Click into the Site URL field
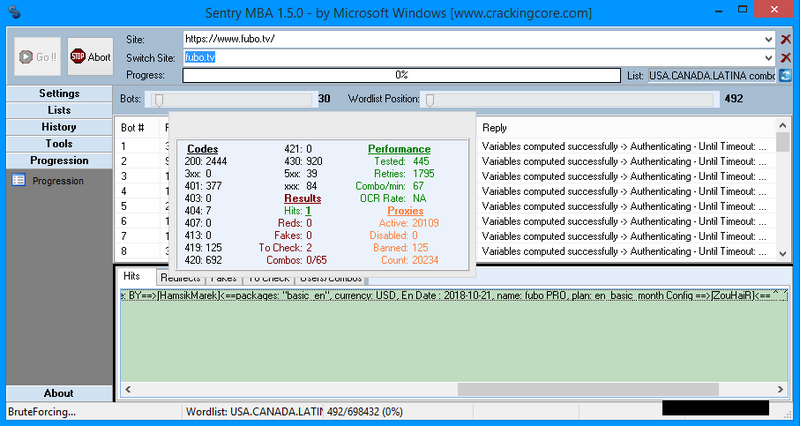The image size is (800, 426). [x=473, y=39]
